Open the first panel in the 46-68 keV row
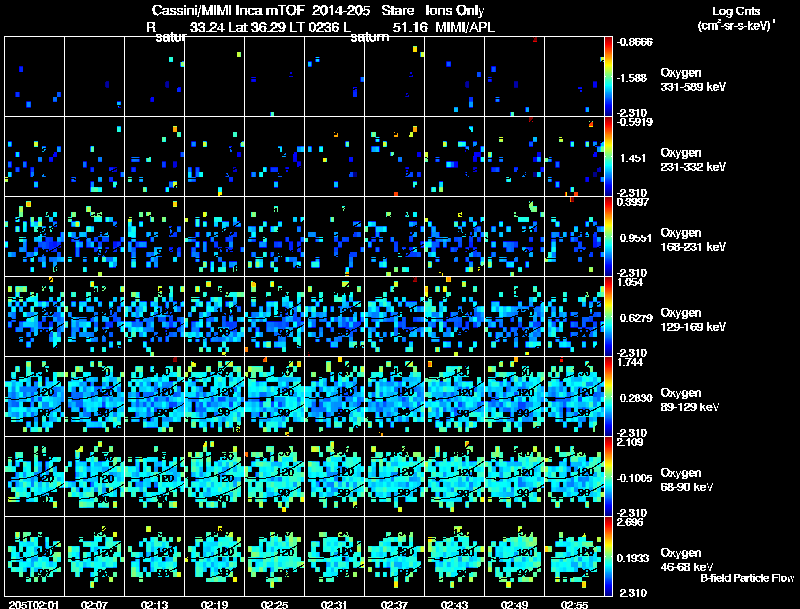This screenshot has width=800, height=609. tap(34, 556)
